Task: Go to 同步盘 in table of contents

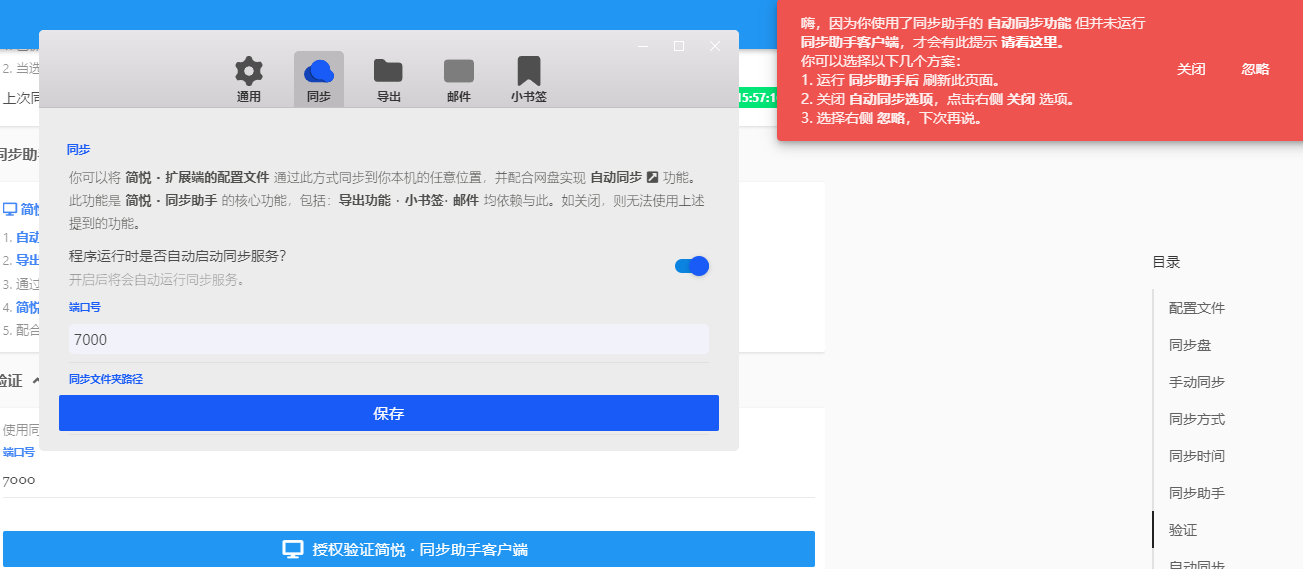Action: [1190, 345]
